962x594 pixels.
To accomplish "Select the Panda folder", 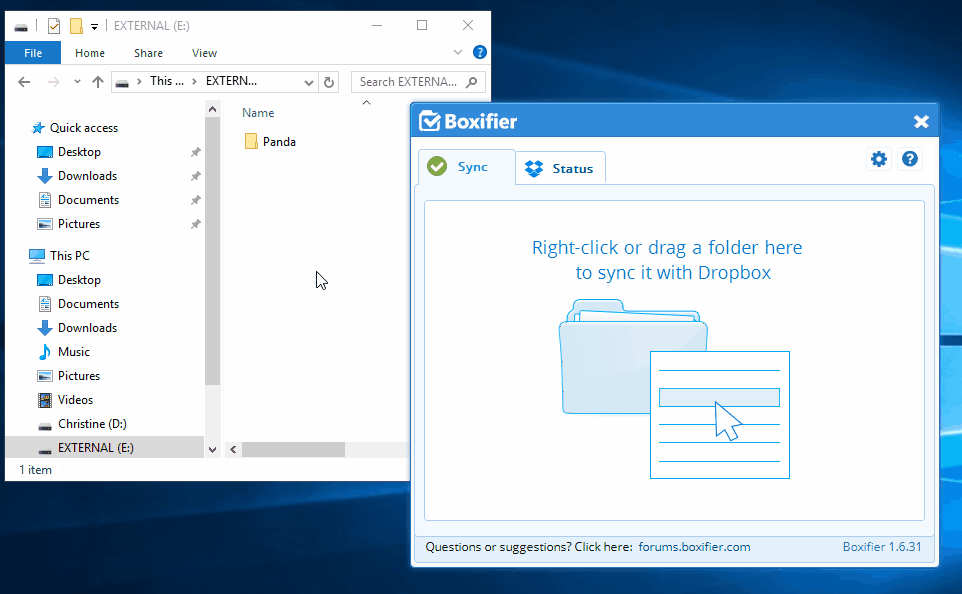I will coord(271,142).
